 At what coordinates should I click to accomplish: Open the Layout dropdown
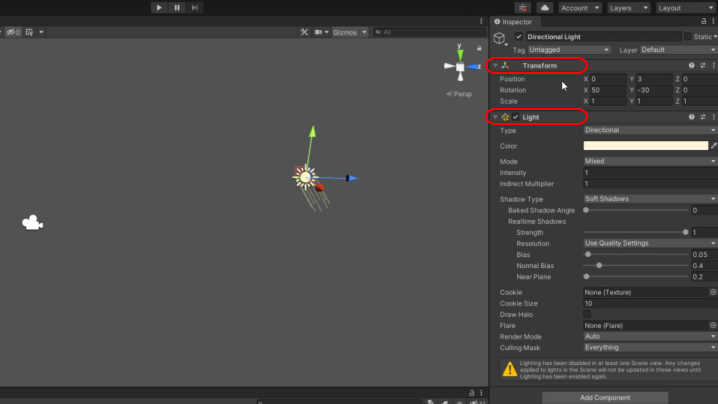click(685, 8)
